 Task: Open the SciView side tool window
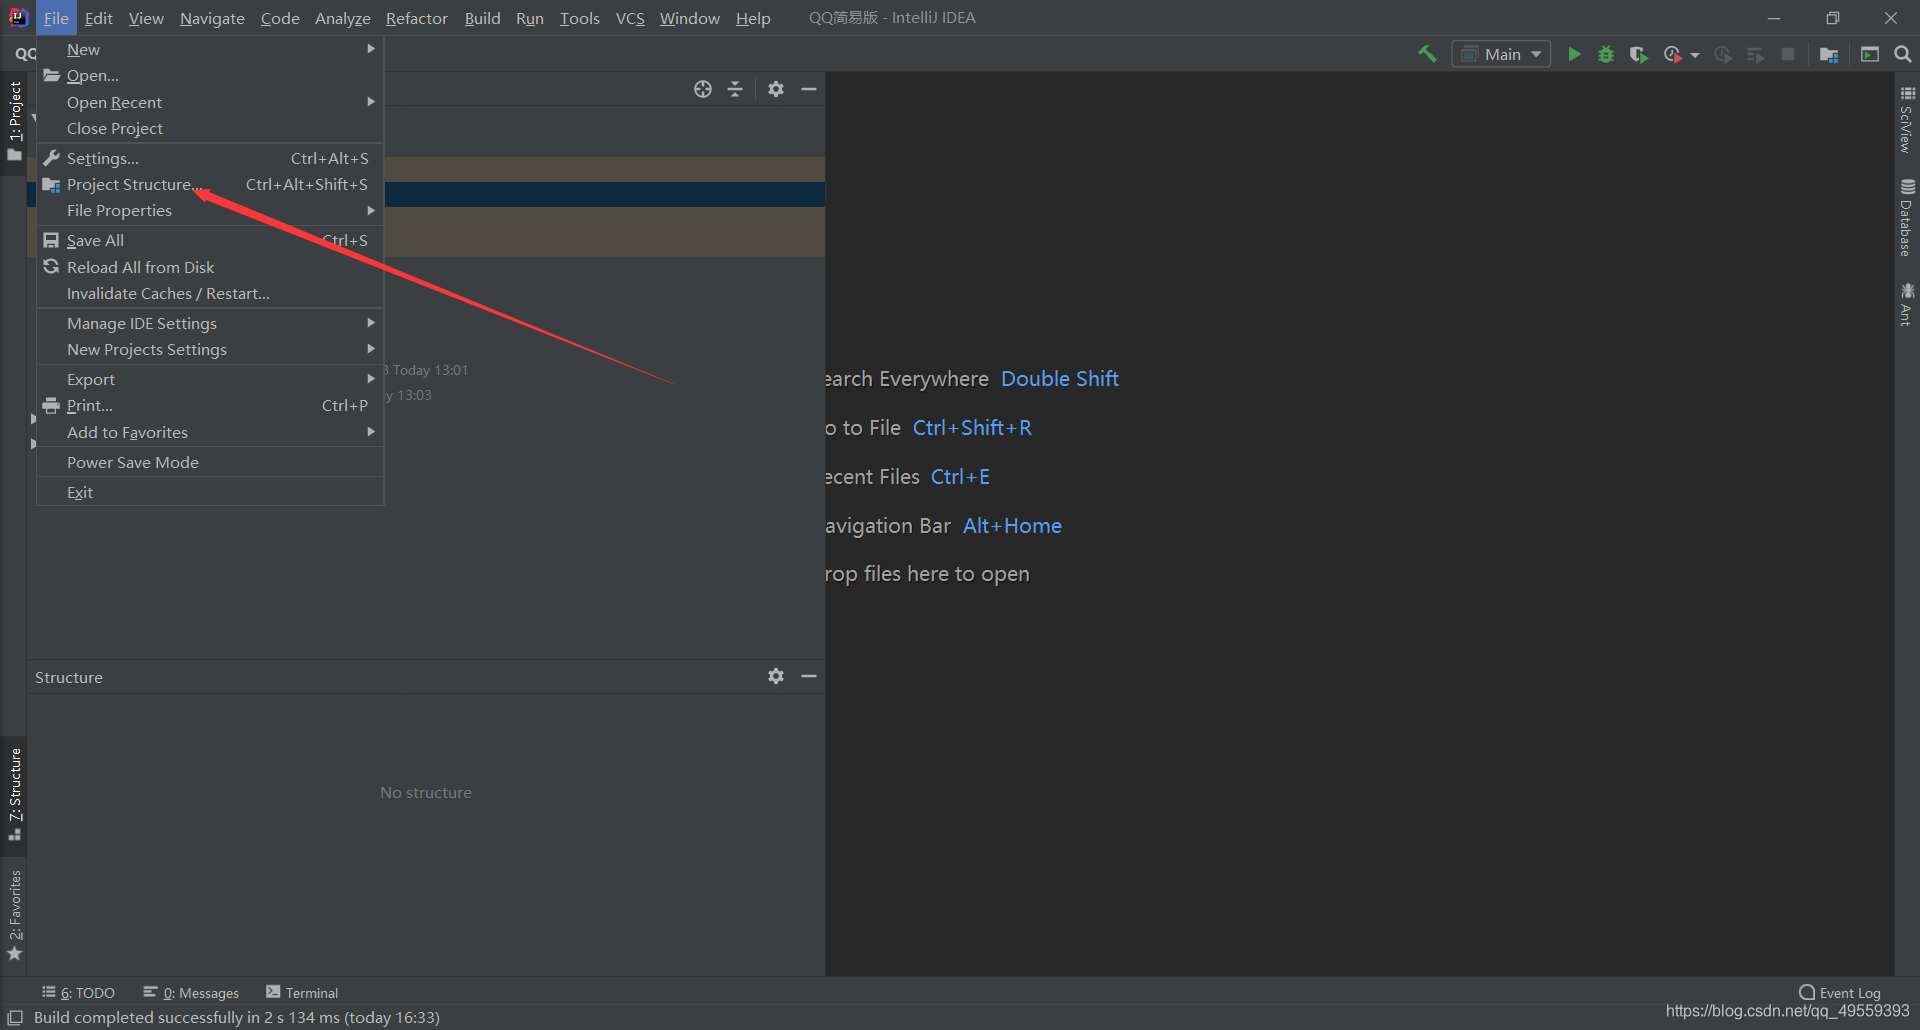click(1907, 120)
